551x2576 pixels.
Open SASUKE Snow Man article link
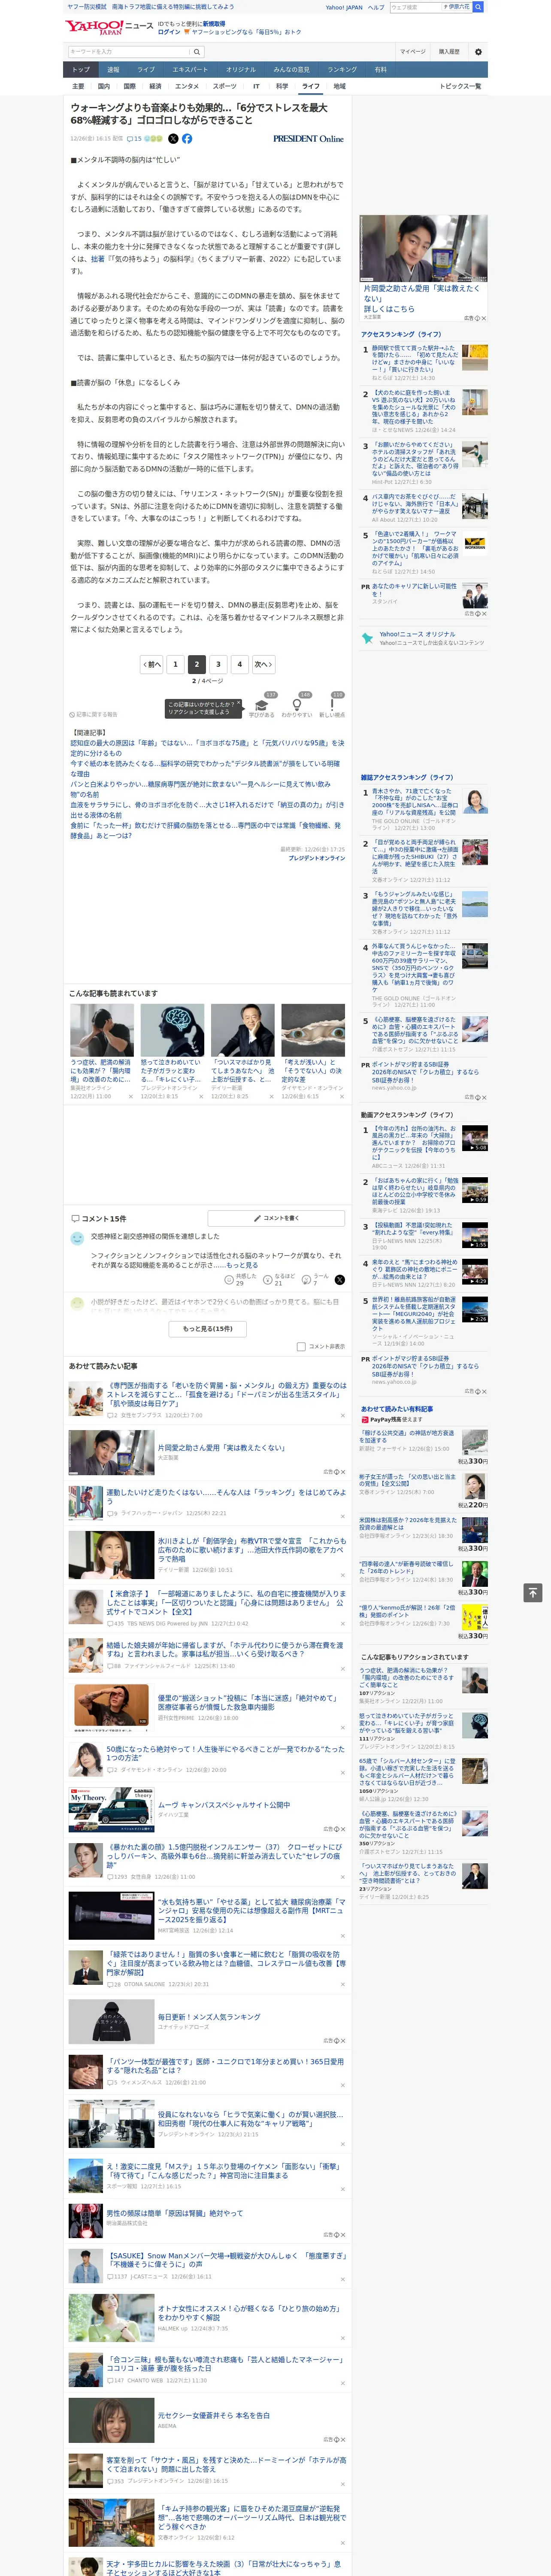(227, 2260)
